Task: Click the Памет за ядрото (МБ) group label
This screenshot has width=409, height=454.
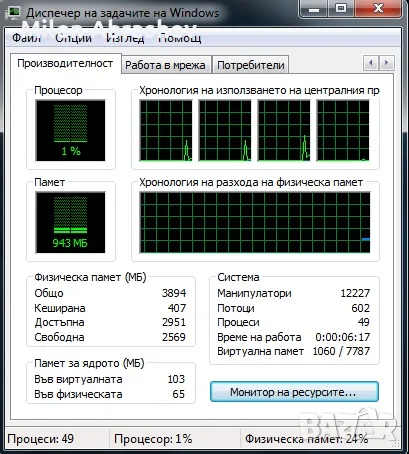Action: point(89,363)
